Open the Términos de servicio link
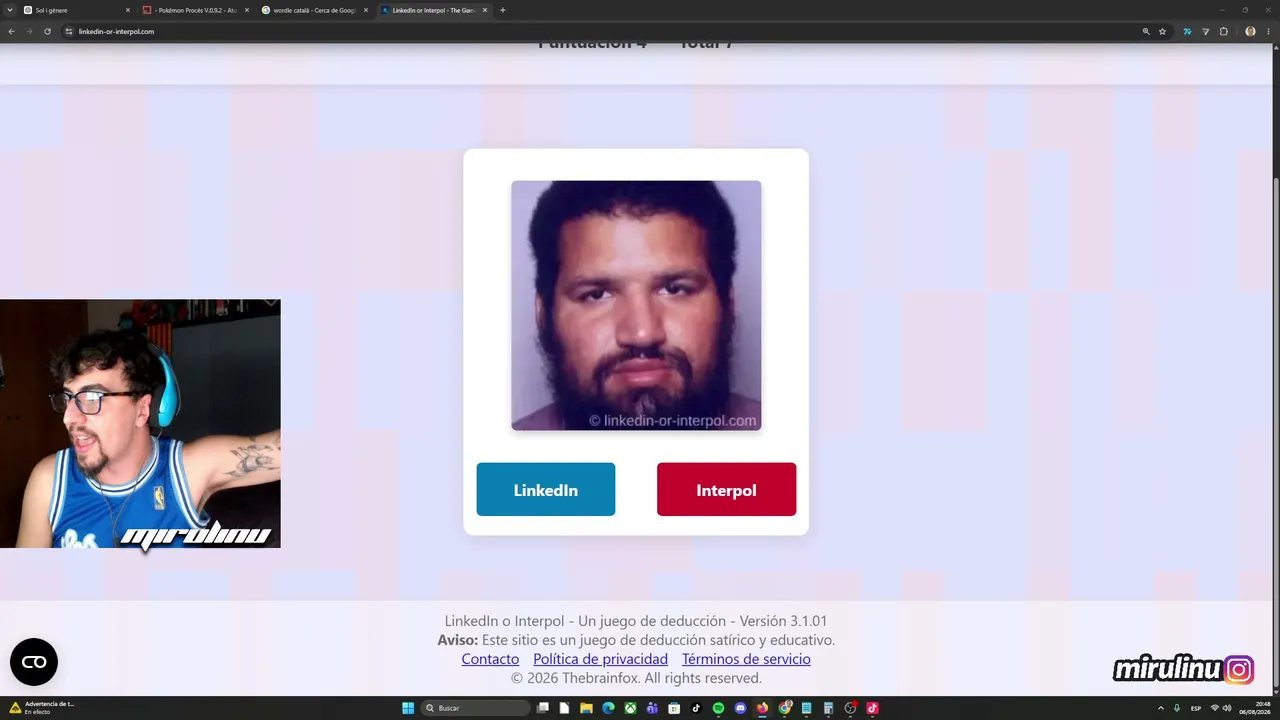This screenshot has width=1280, height=720. coord(746,659)
